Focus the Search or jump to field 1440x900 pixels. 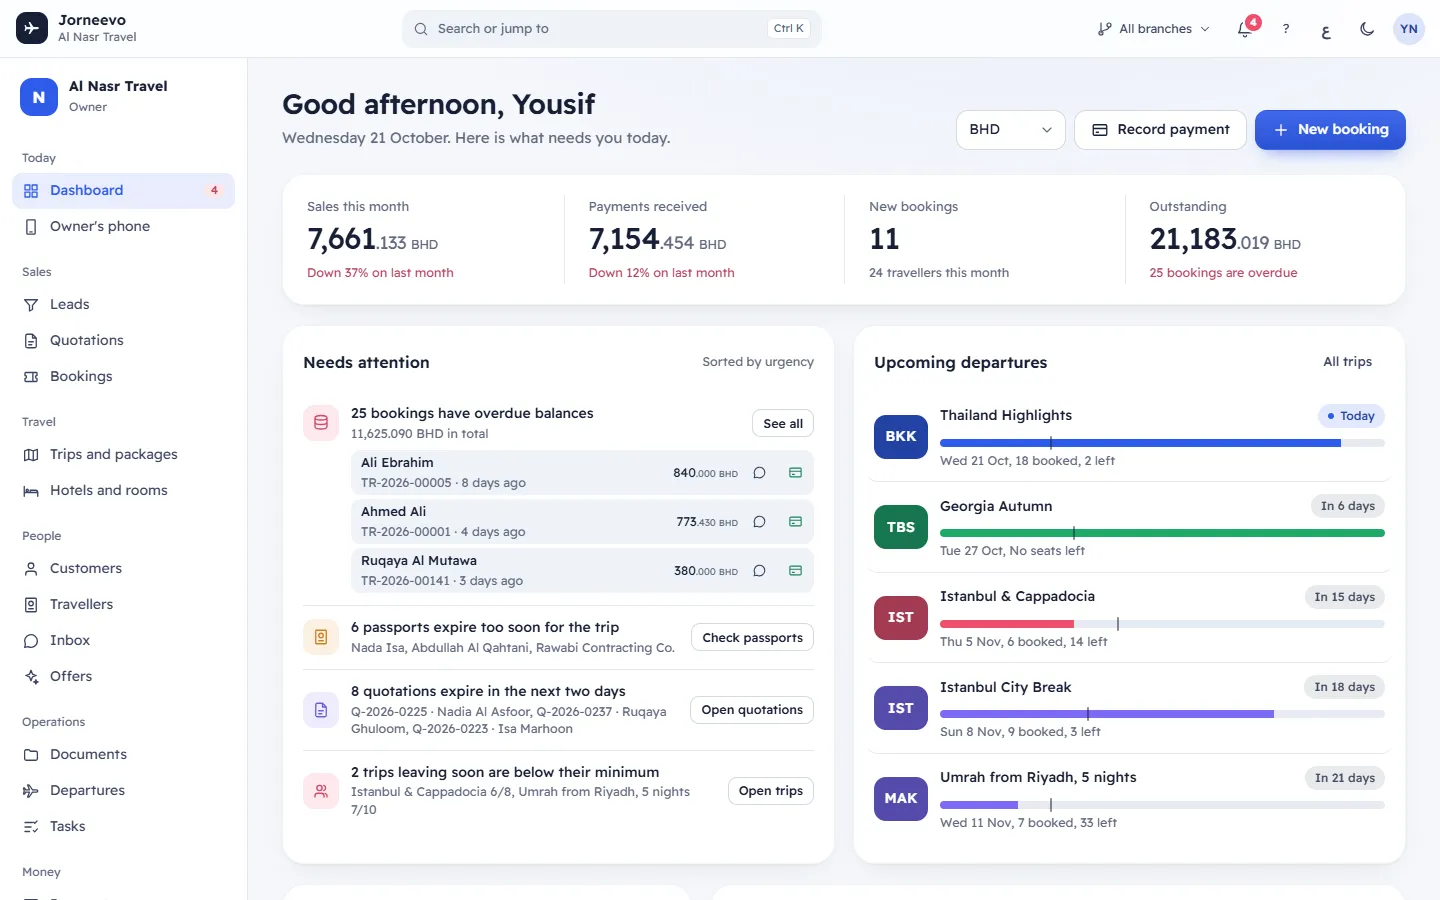(612, 29)
